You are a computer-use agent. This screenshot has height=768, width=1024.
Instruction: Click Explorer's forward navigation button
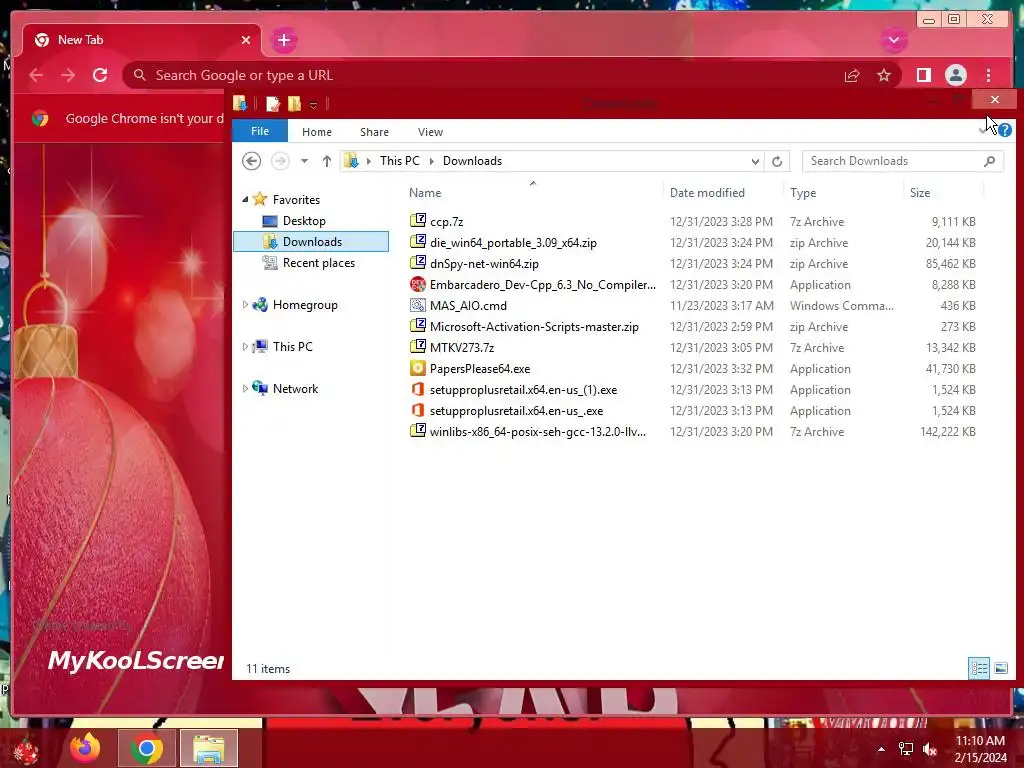coord(280,161)
